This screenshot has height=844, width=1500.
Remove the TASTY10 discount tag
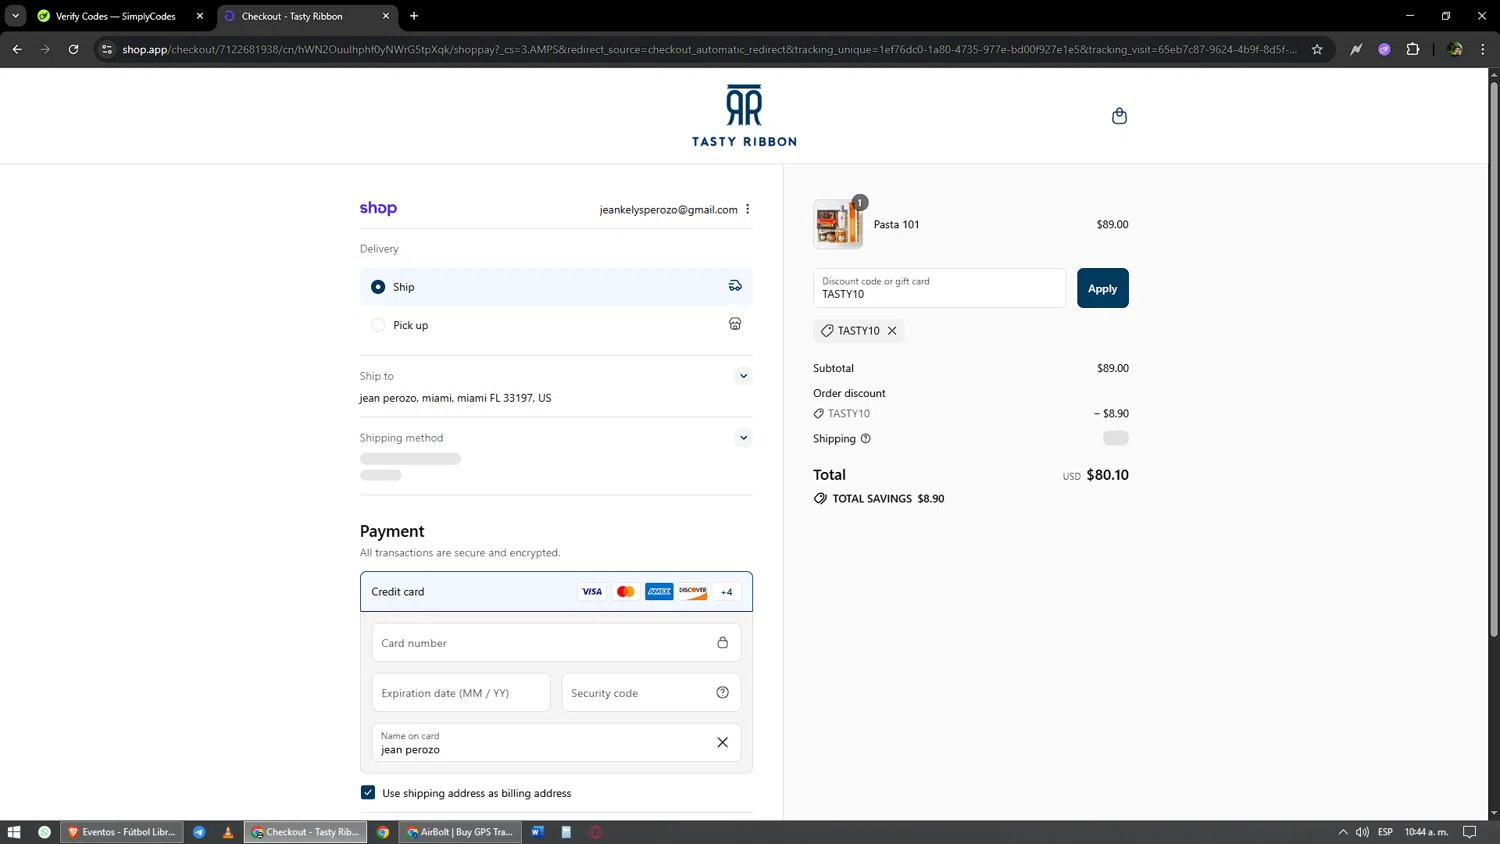point(892,330)
